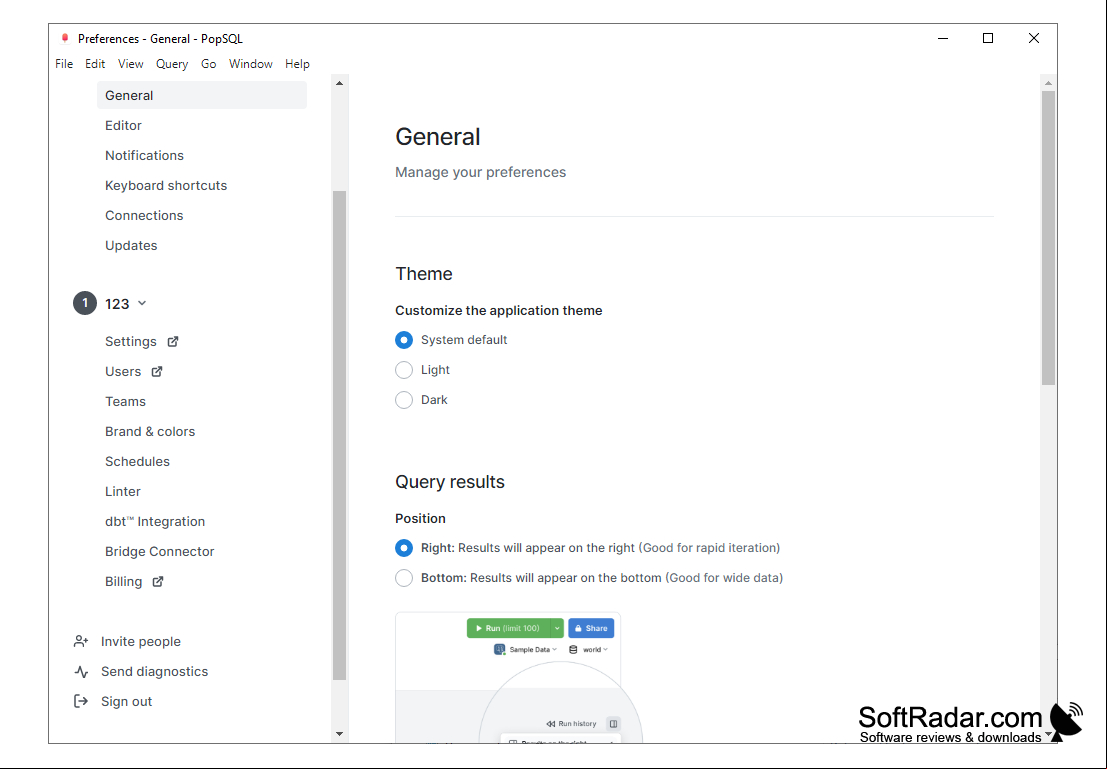Open the Edit menu
Screen dimensions: 1107x769
click(x=95, y=64)
